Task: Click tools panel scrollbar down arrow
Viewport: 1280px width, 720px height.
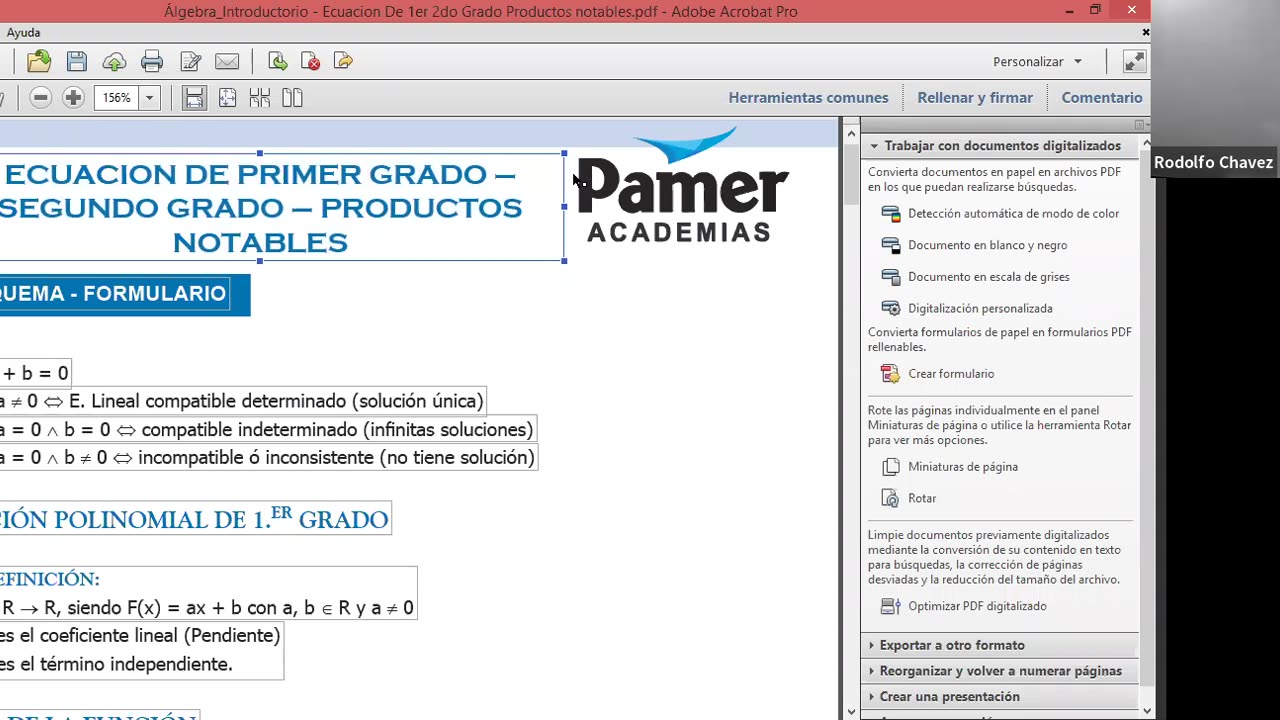Action: tap(1146, 712)
